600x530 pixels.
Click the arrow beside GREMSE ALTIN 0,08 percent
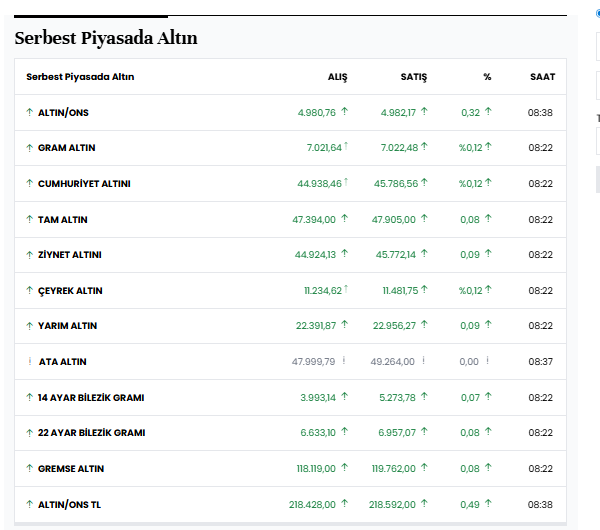[x=488, y=468]
